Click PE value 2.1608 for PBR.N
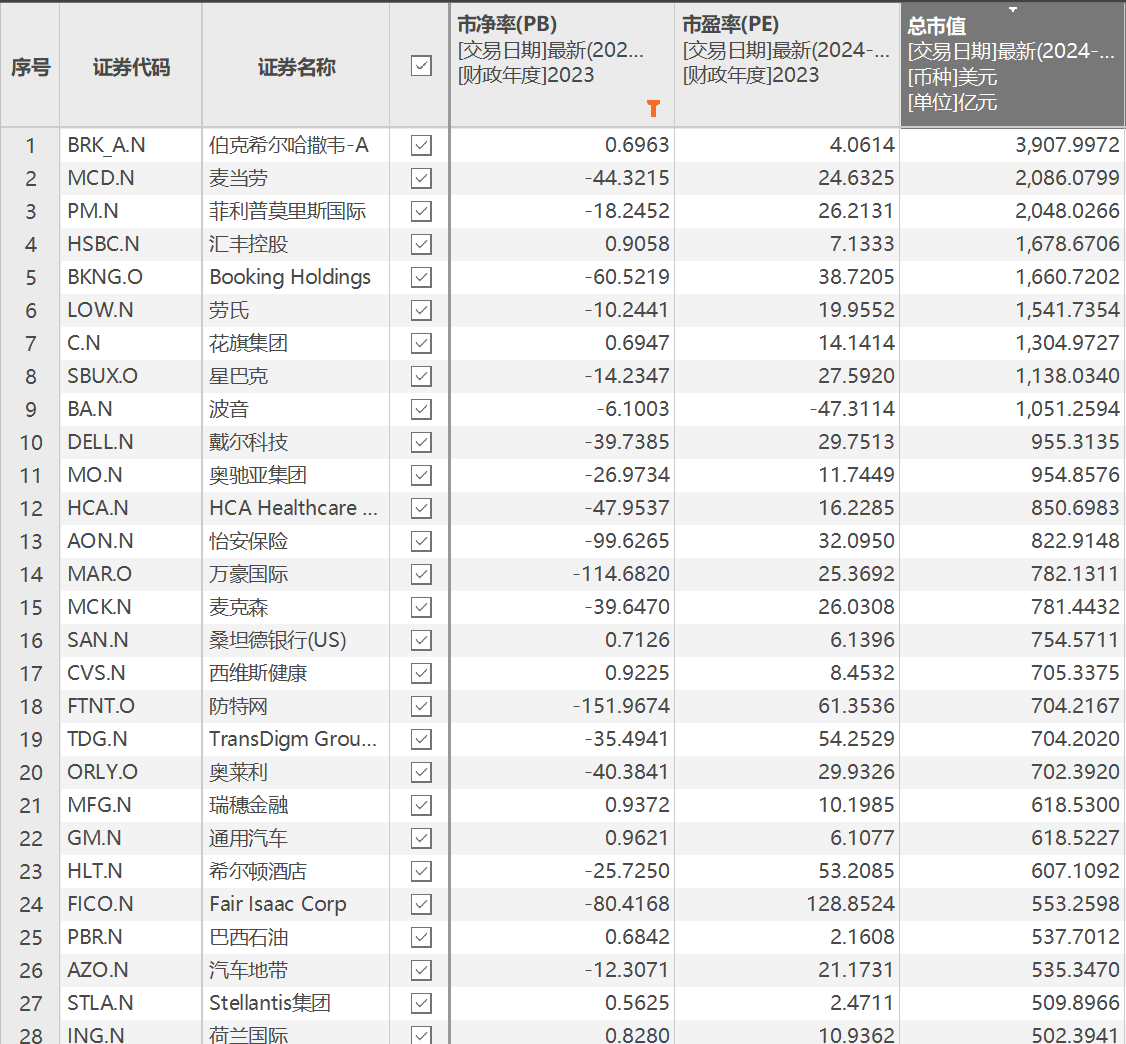Image resolution: width=1126 pixels, height=1044 pixels. 862,937
